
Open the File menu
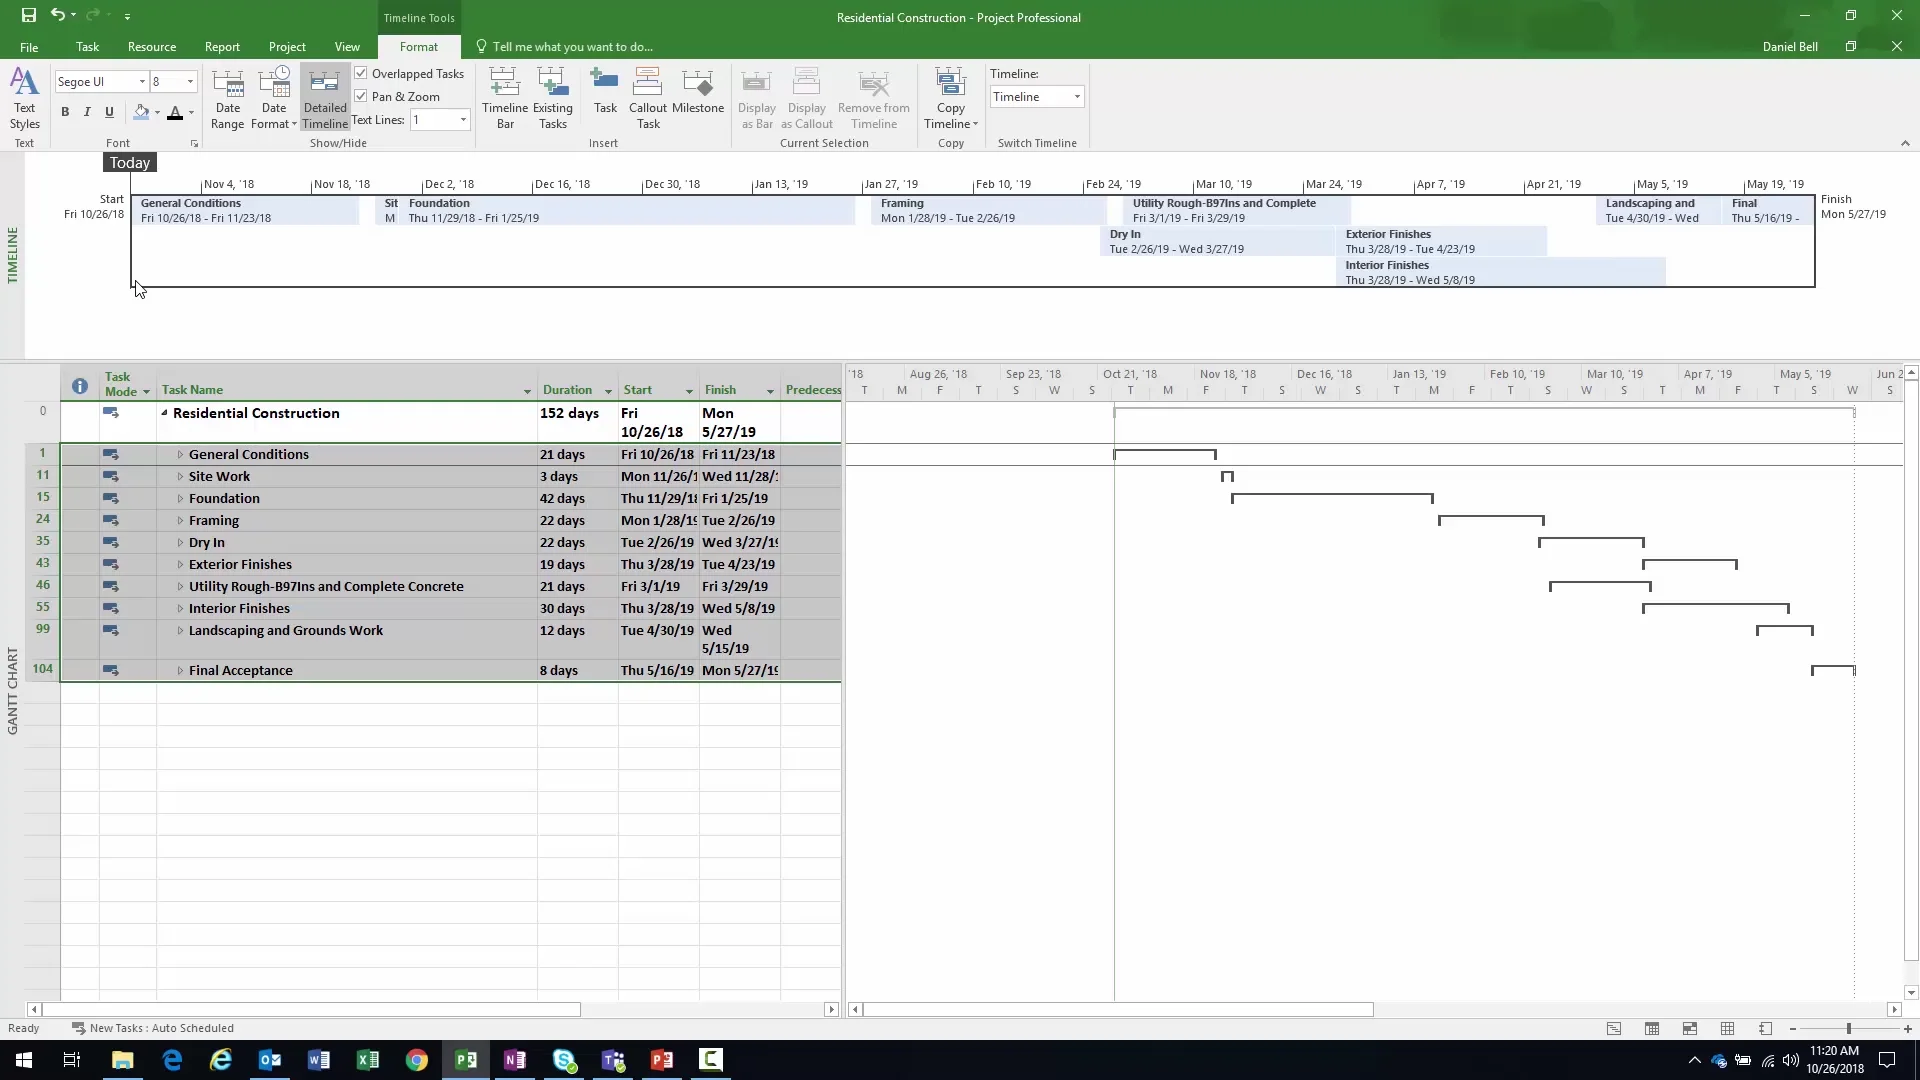[29, 47]
